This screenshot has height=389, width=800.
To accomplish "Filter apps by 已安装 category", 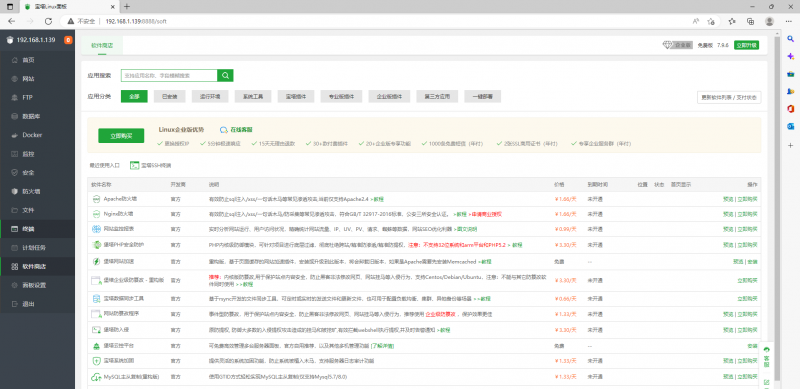I will [x=169, y=96].
